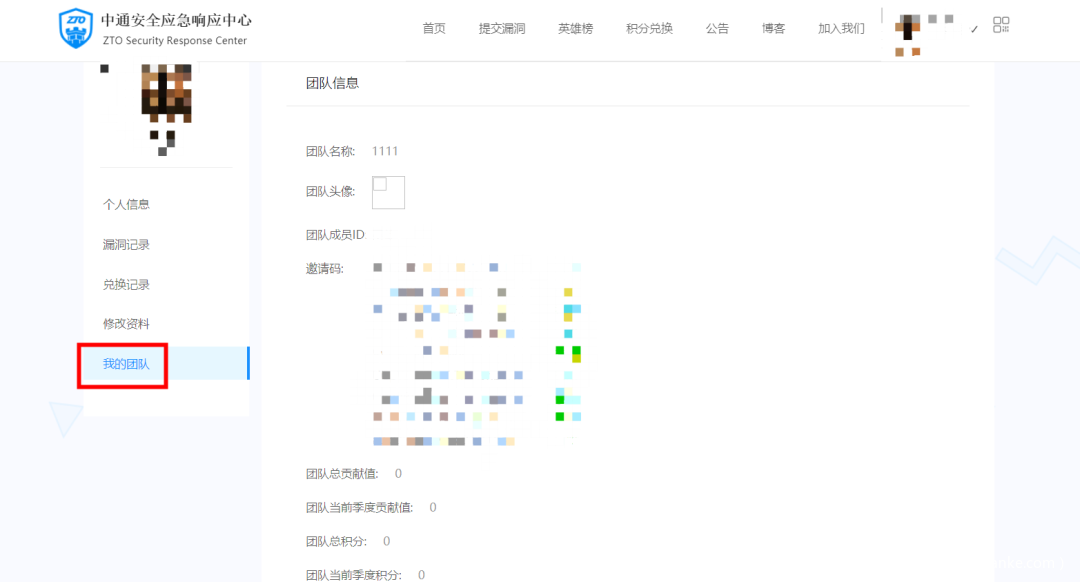1080x582 pixels.
Task: Navigate to 积分兑换 page
Action: point(650,28)
